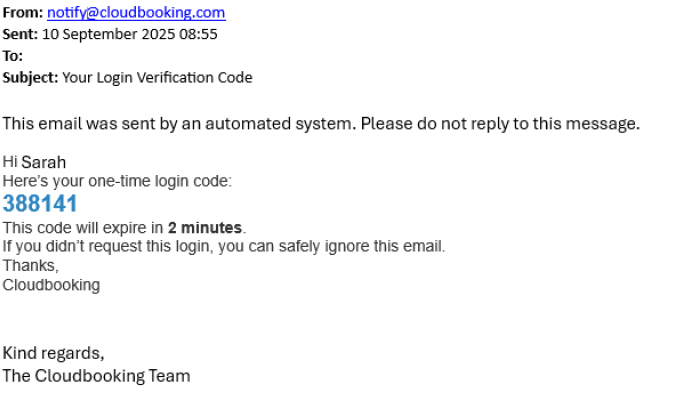The height and width of the screenshot is (395, 692).
Task: Click the one-time login code sentence
Action: tap(117, 181)
